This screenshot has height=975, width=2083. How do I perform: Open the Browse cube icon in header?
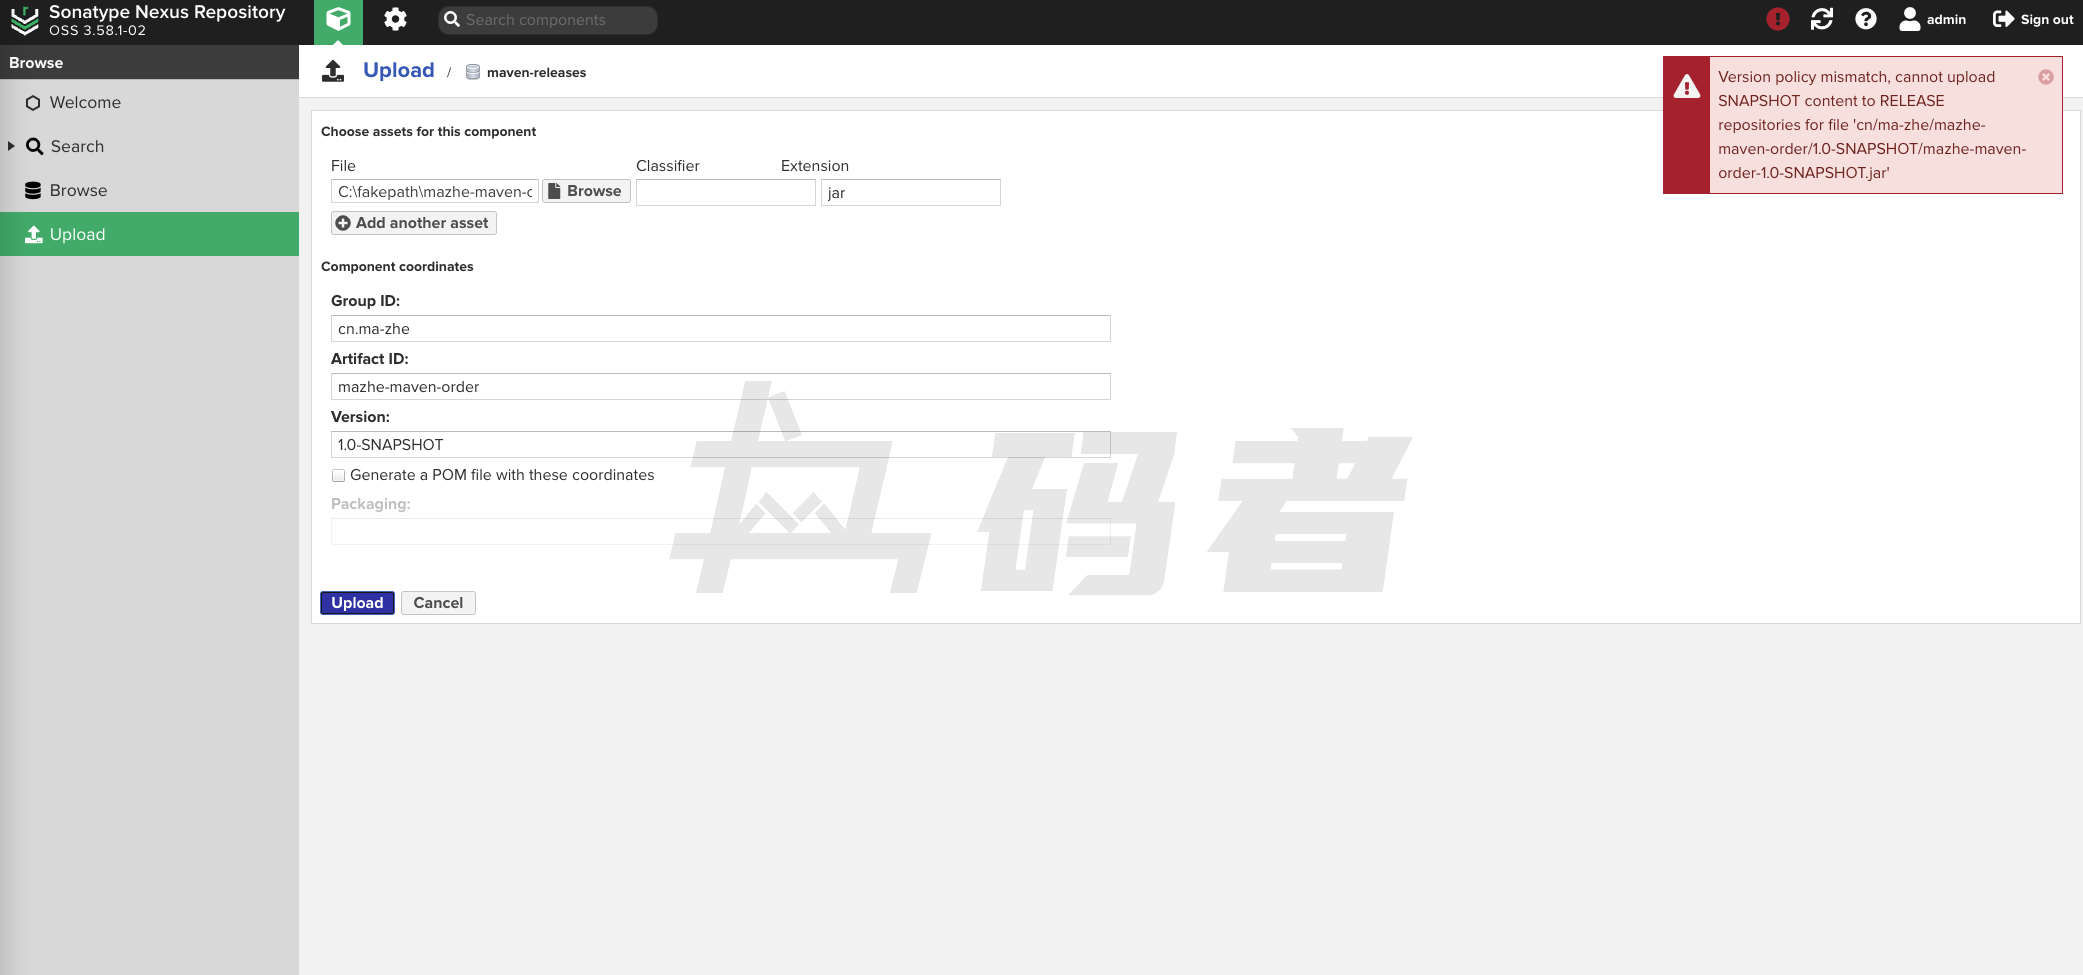(x=338, y=20)
